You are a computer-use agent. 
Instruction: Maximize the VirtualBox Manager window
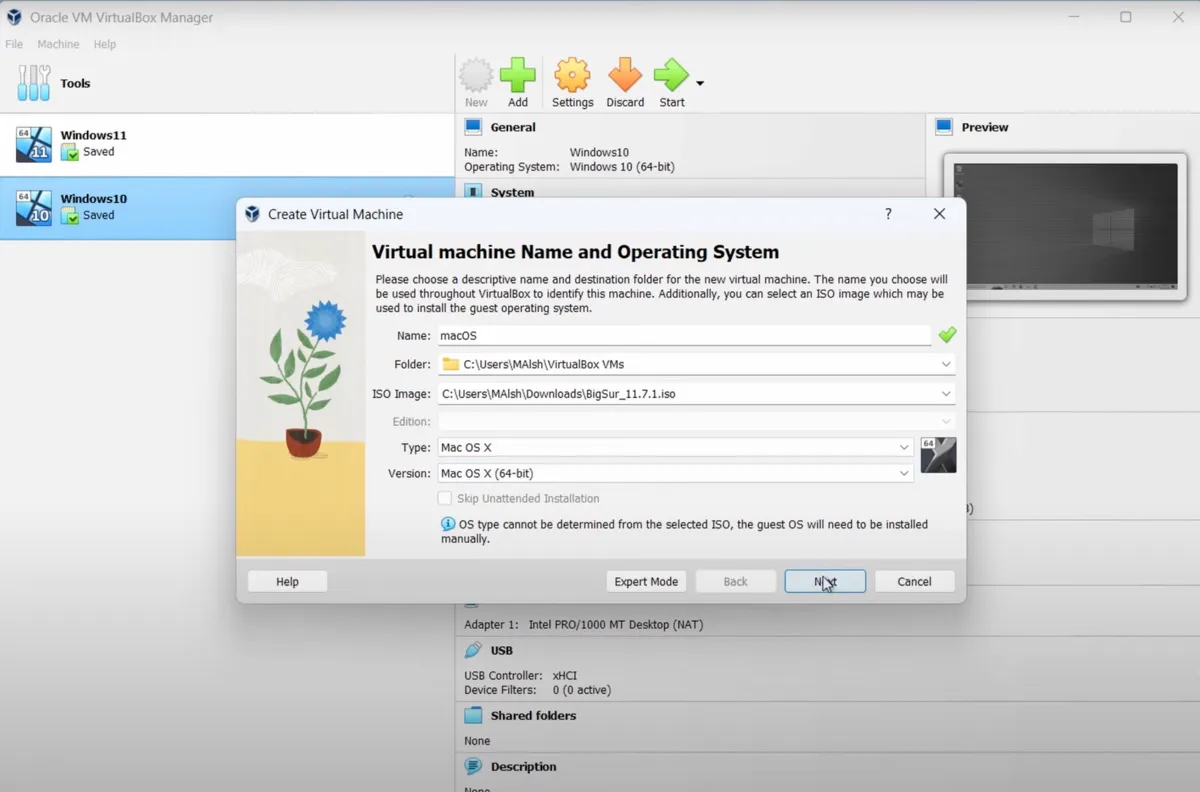point(1125,17)
